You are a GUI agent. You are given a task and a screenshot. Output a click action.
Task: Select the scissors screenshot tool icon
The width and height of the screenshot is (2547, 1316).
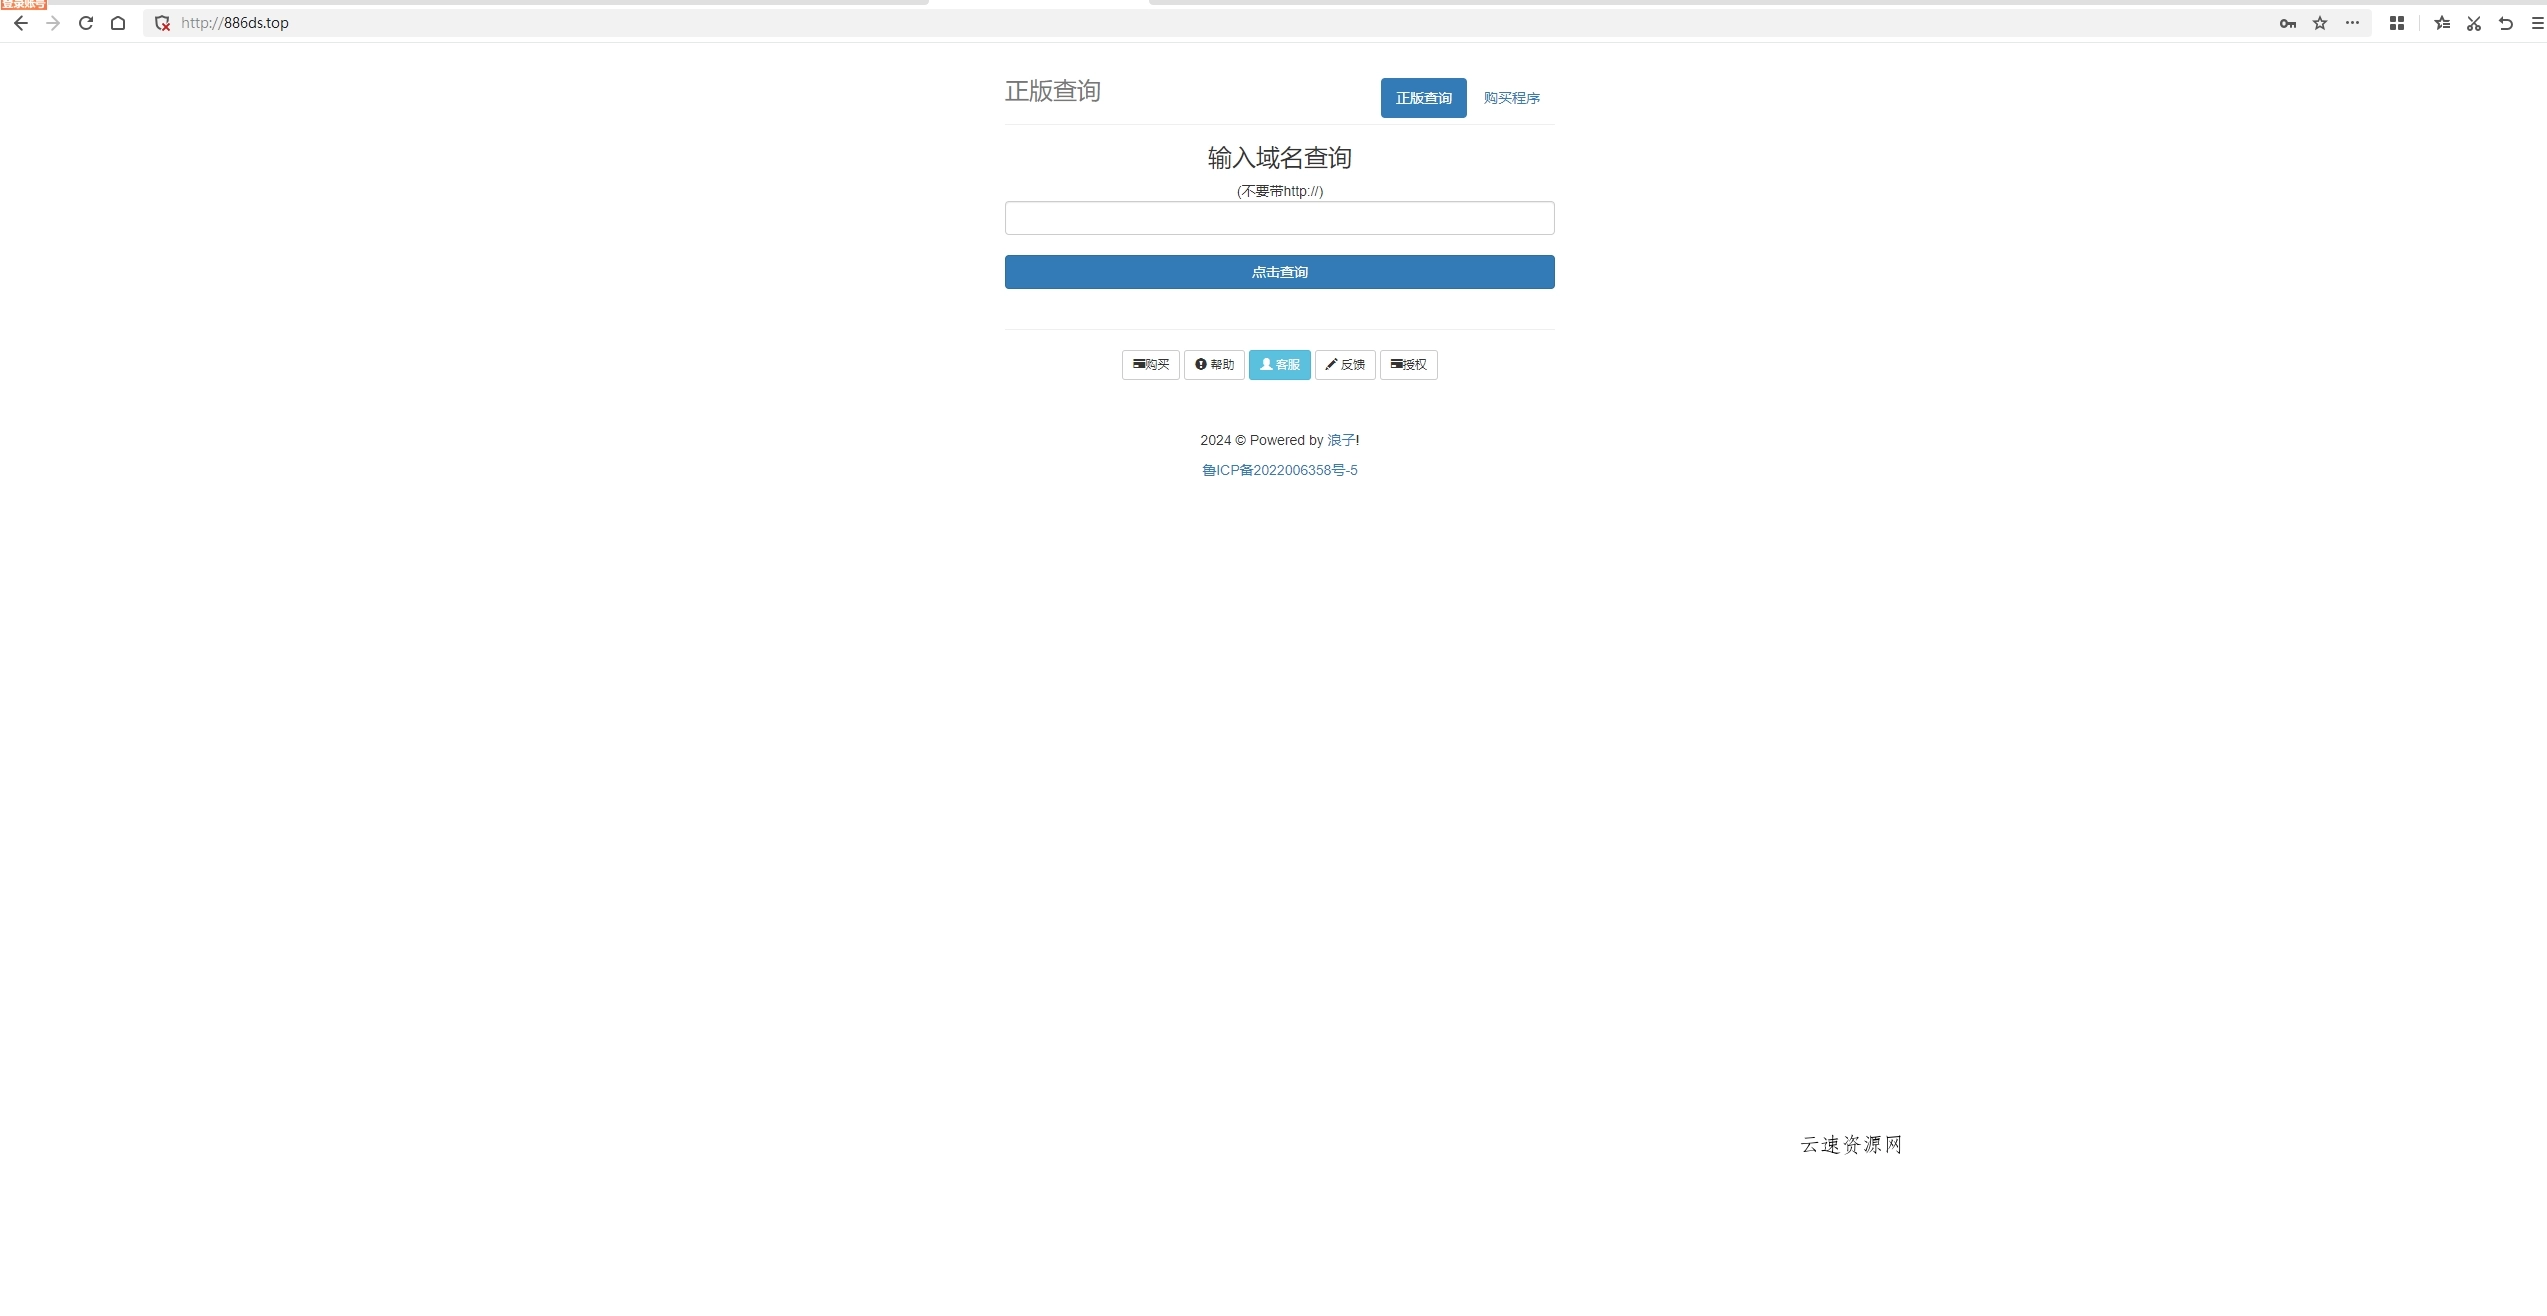2473,22
